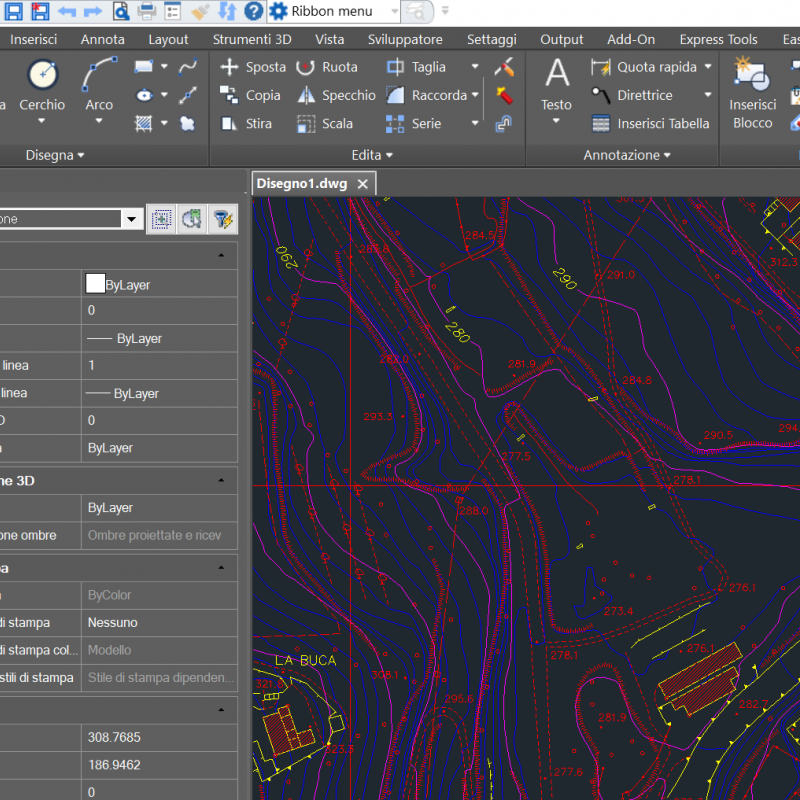Screen dimensions: 800x800
Task: Open the help question mark icon
Action: (x=254, y=11)
